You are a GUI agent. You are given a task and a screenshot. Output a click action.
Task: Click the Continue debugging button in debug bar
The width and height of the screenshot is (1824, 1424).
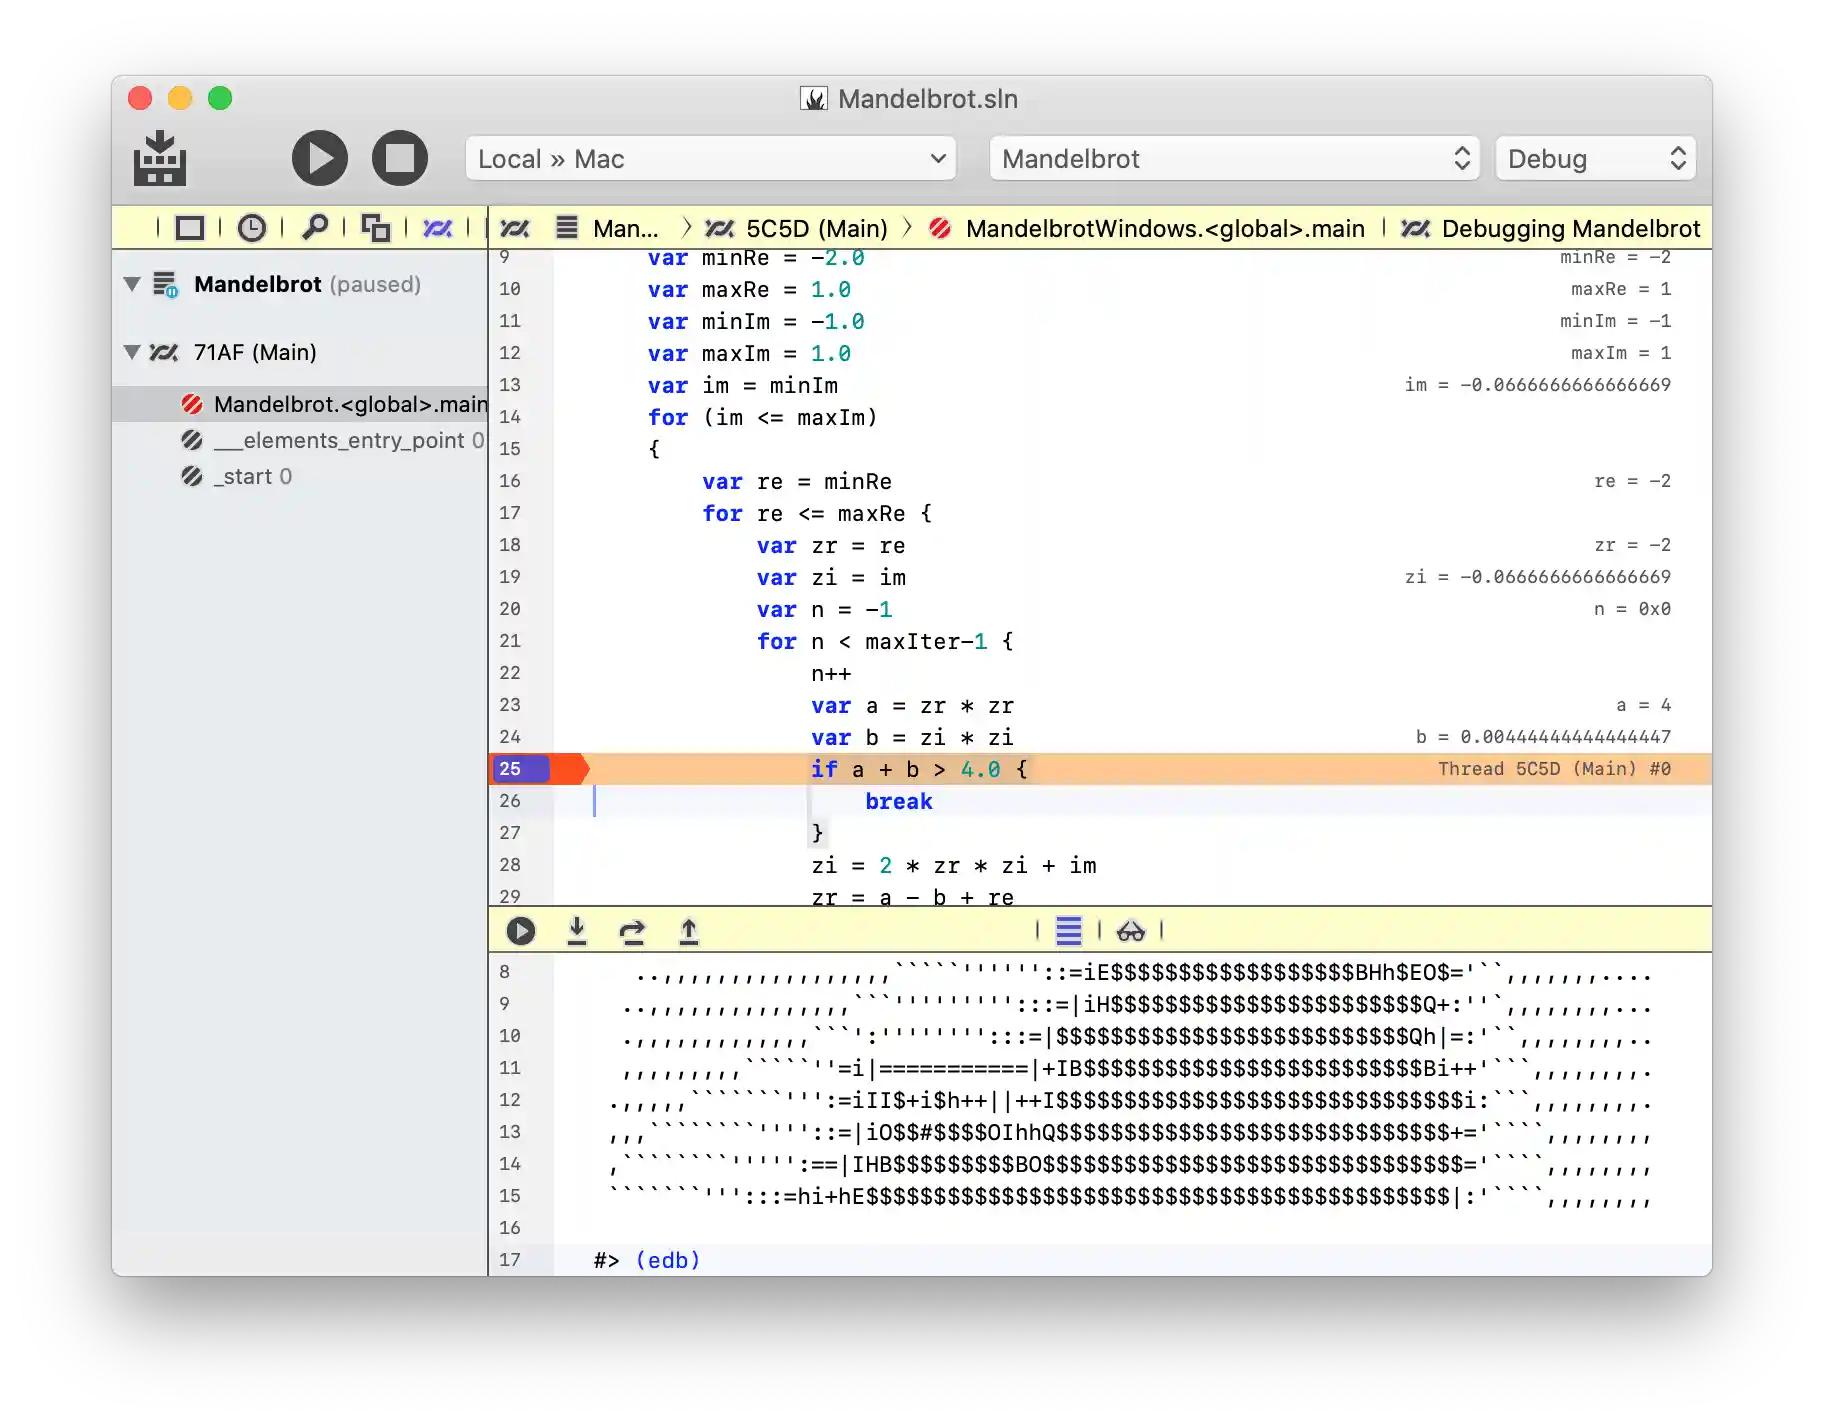(x=520, y=931)
